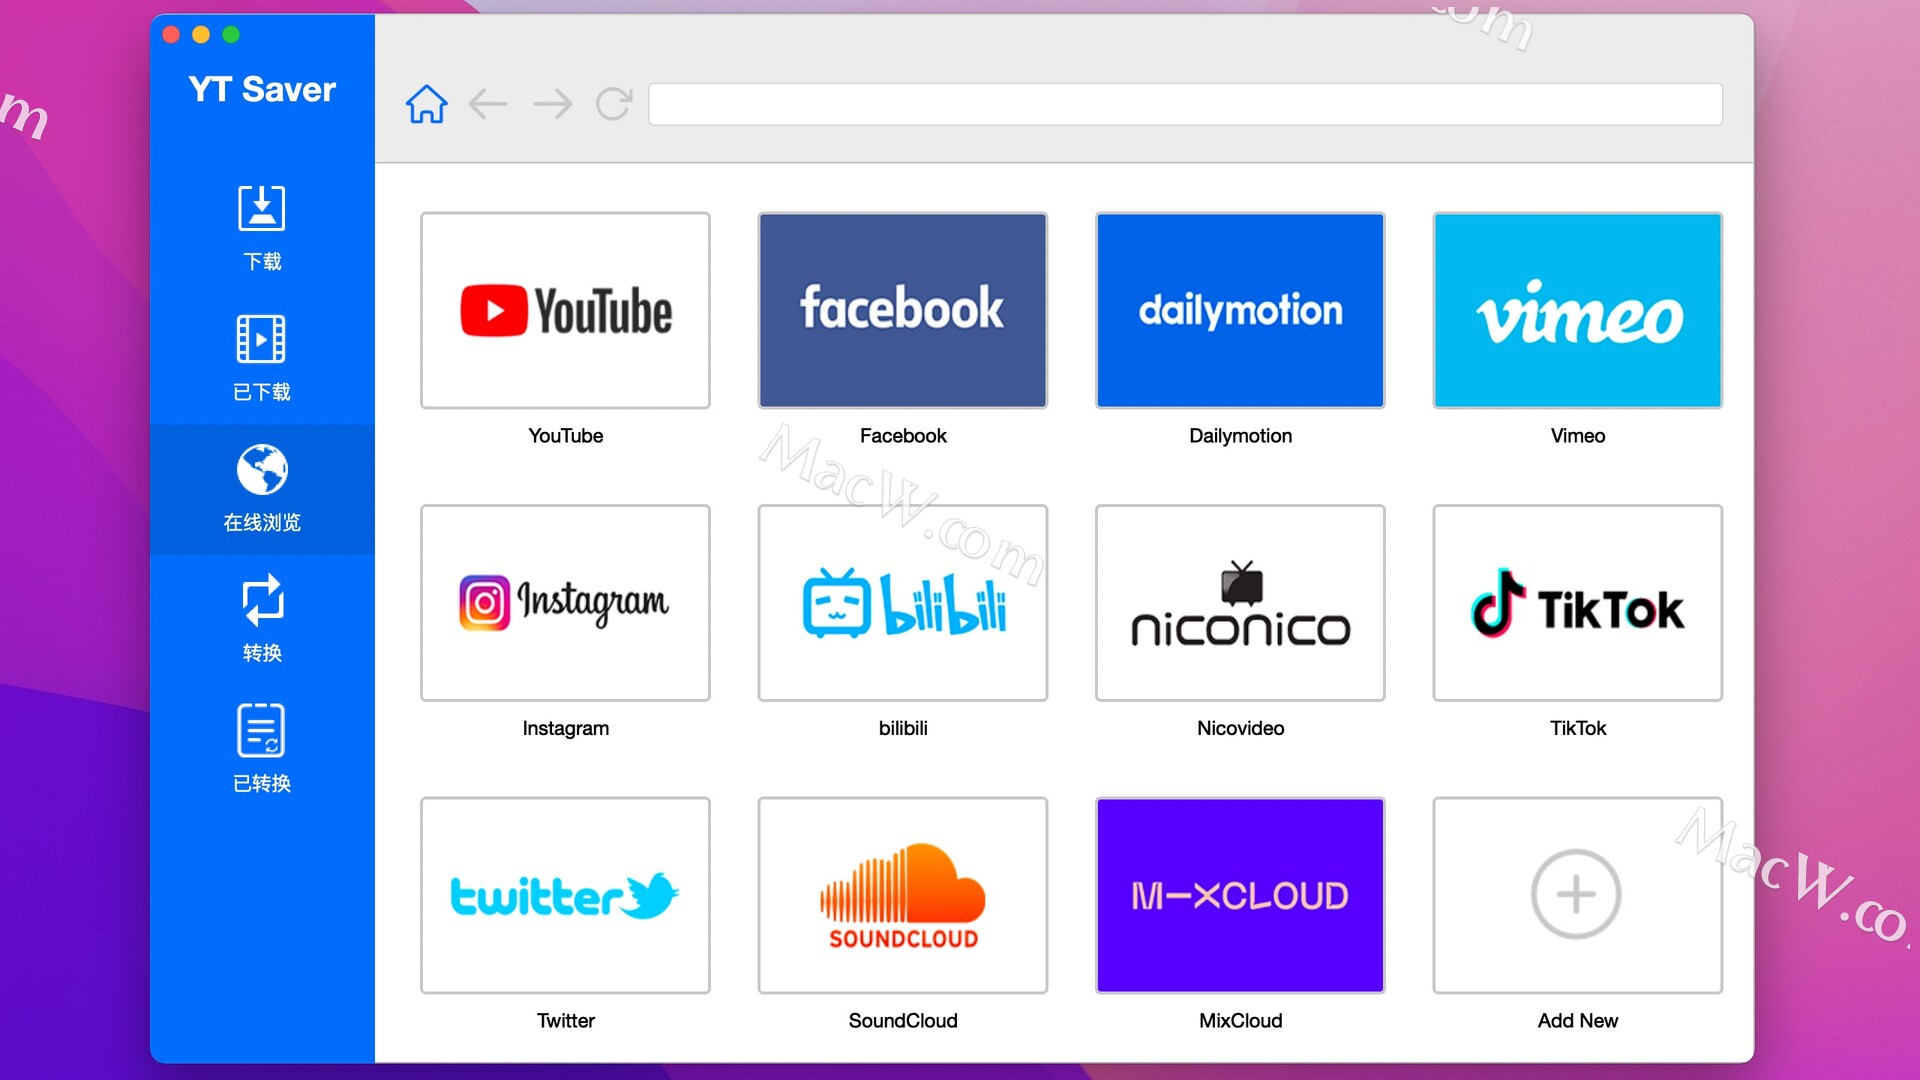Viewport: 1920px width, 1080px height.
Task: Click the Add New label text
Action: click(x=1578, y=1021)
